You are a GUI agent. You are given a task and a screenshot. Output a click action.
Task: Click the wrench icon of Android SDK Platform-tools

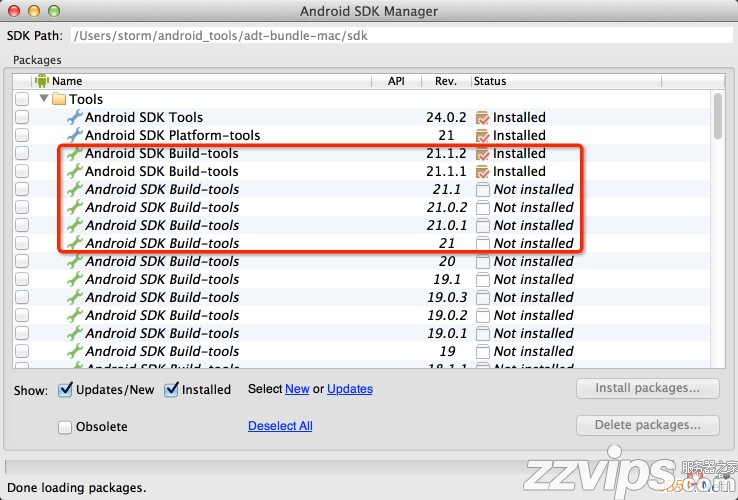[x=75, y=135]
